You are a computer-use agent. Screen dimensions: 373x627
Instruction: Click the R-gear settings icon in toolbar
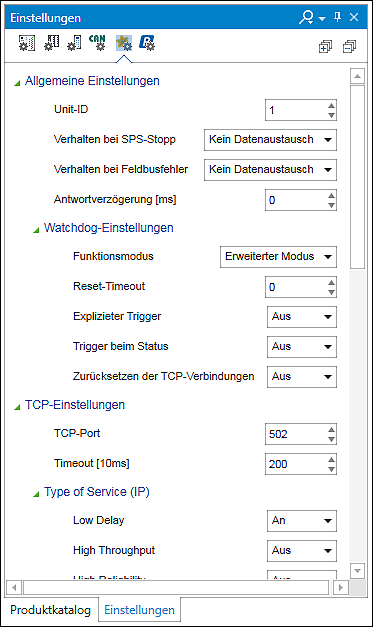click(x=147, y=43)
